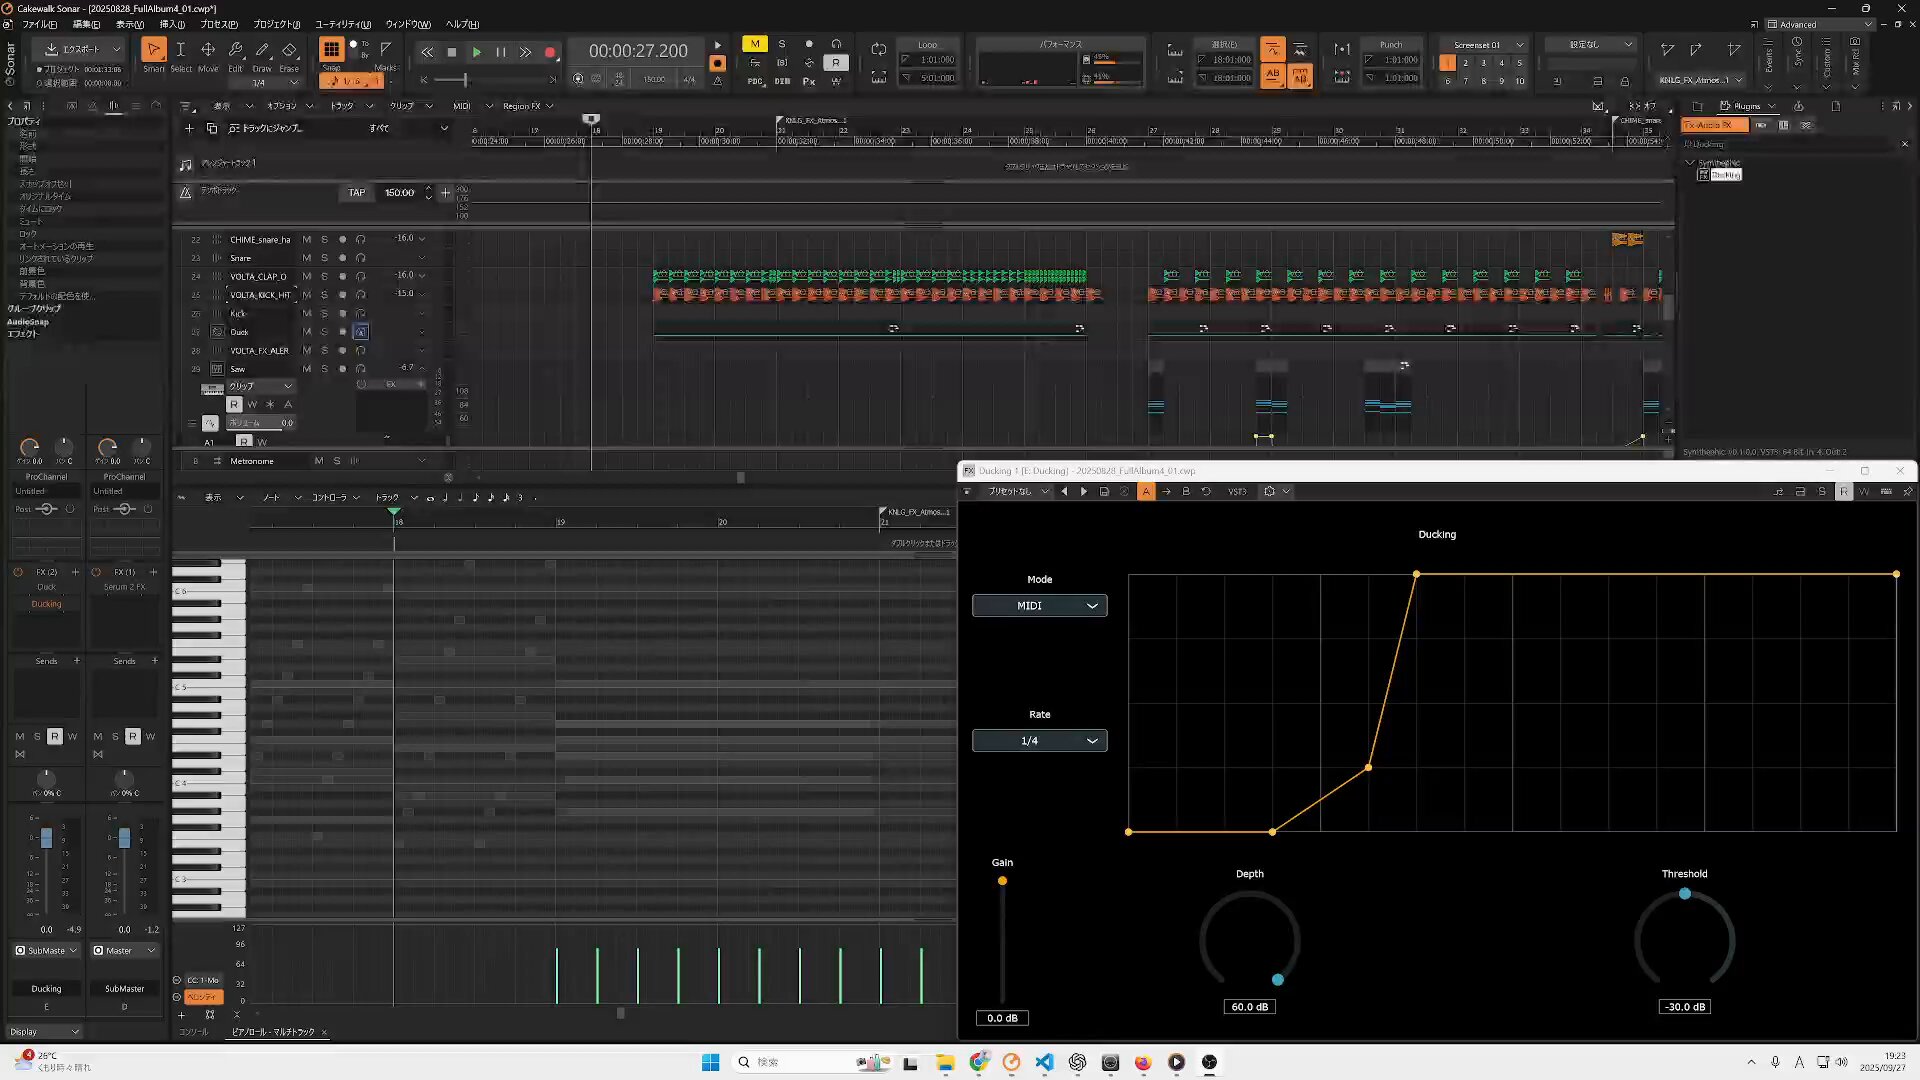This screenshot has height=1080, width=1920.
Task: Select the Smart tool
Action: 153,50
